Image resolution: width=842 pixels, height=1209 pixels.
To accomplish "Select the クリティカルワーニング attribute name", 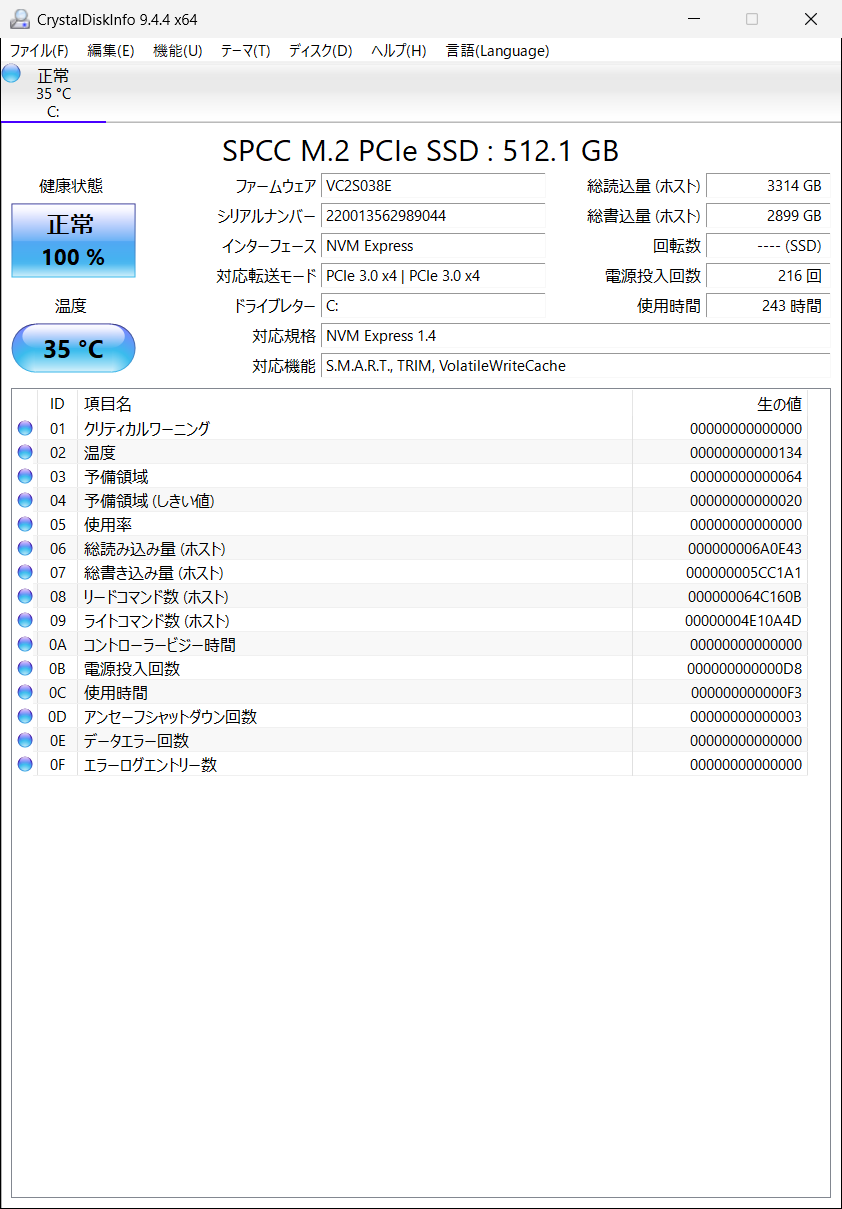I will pos(147,429).
